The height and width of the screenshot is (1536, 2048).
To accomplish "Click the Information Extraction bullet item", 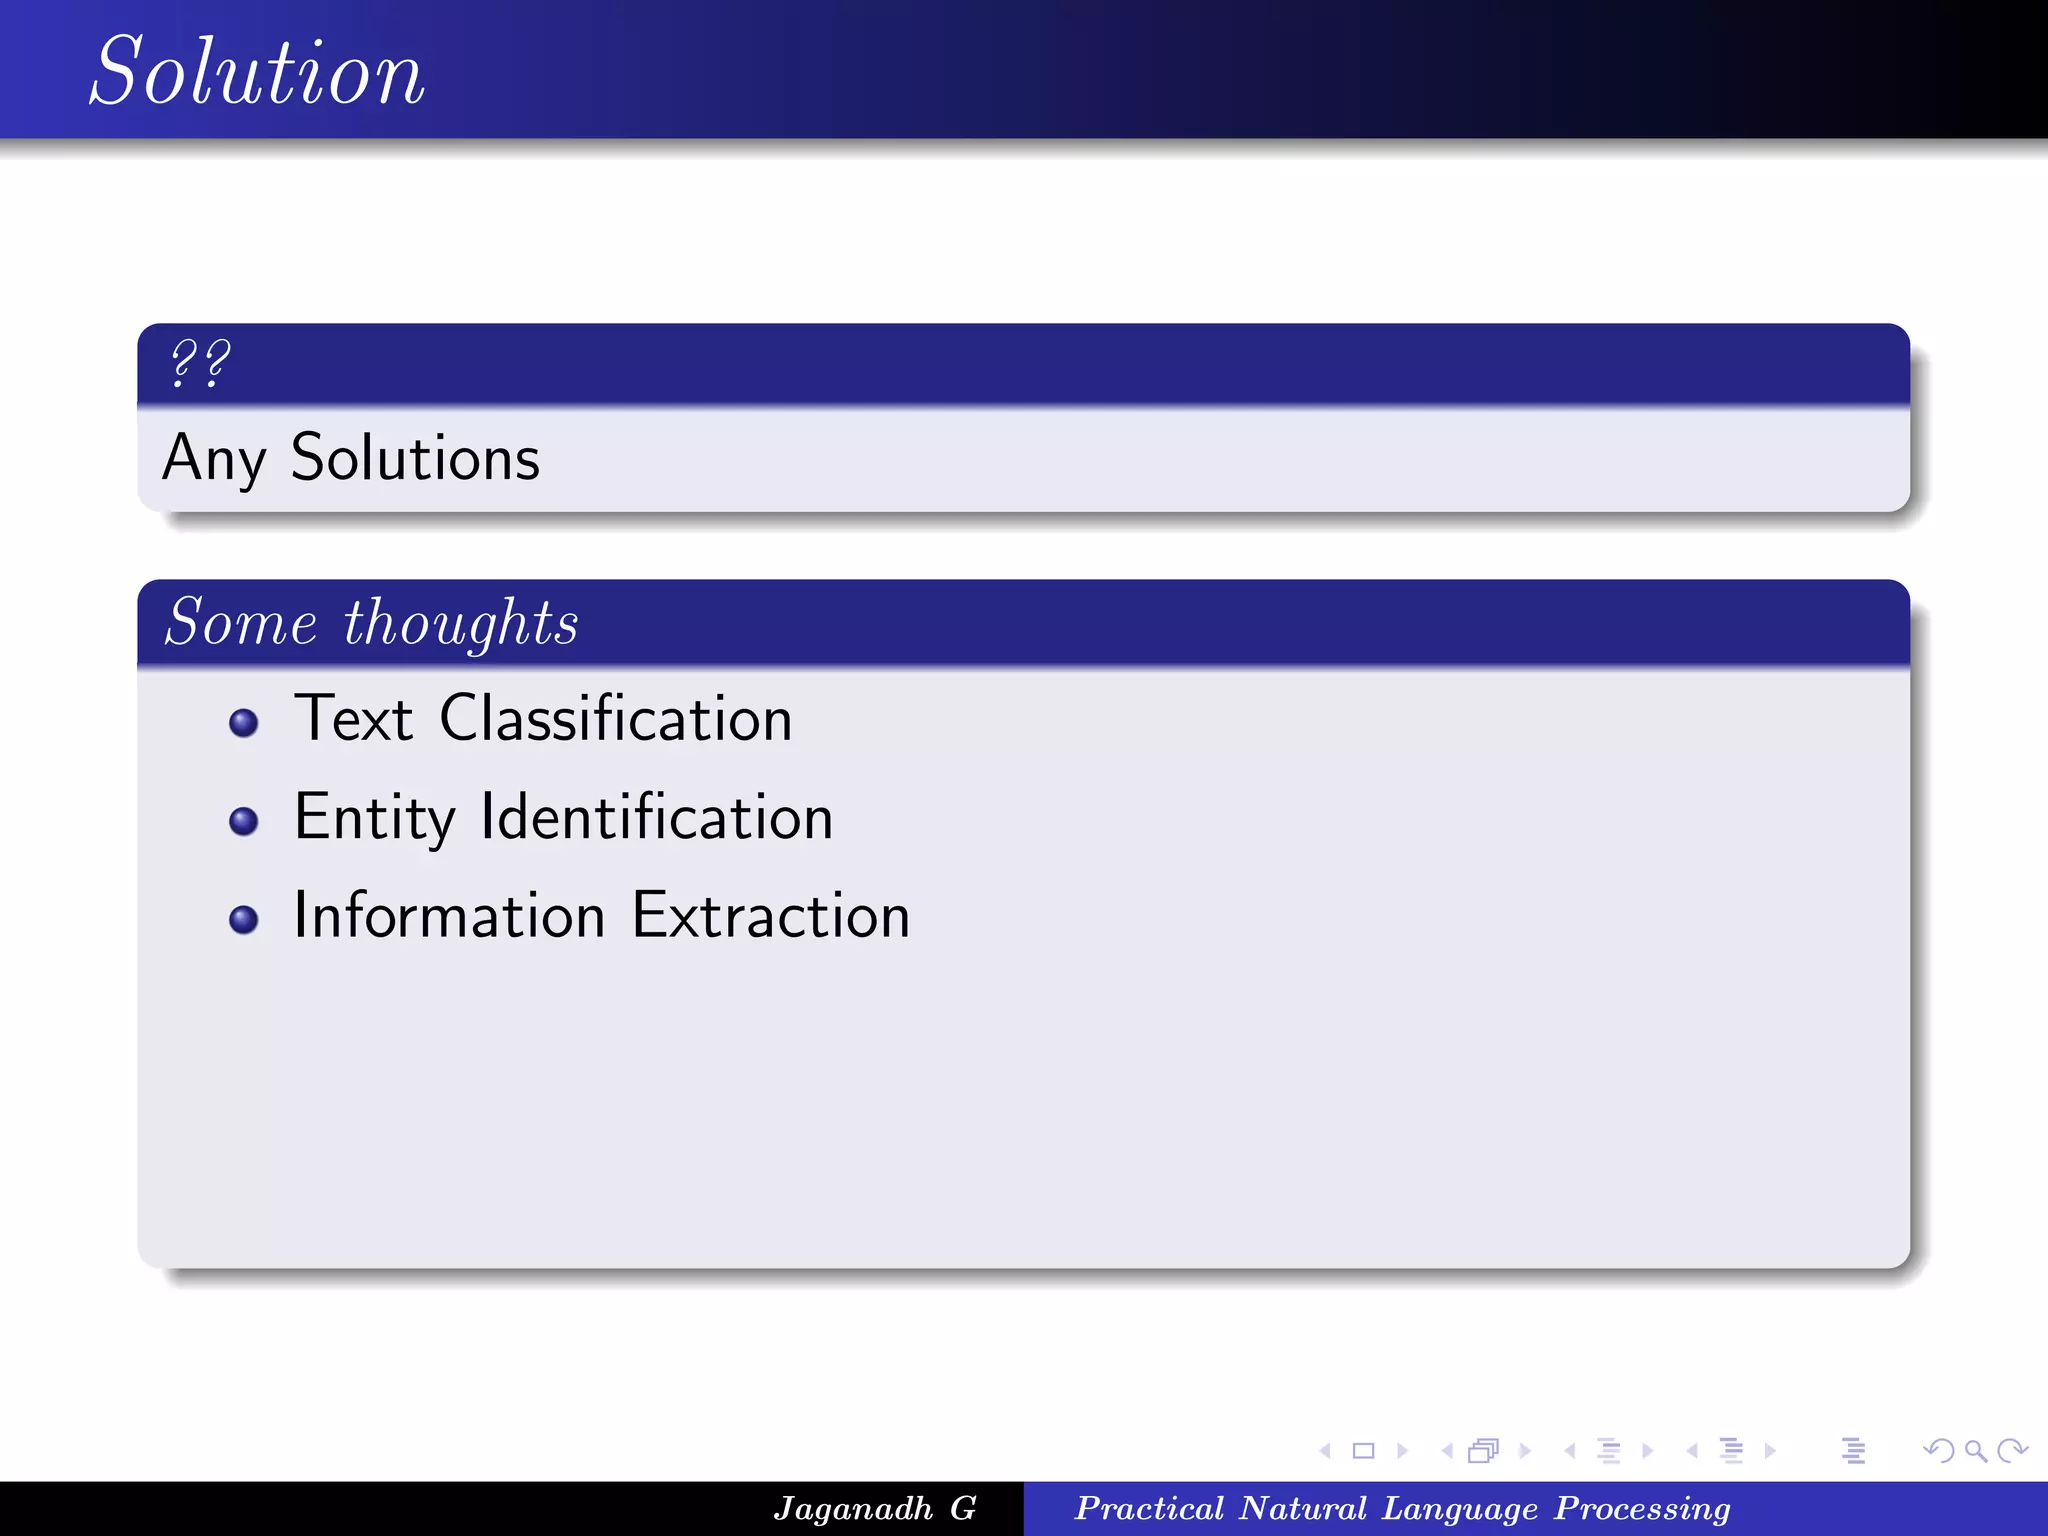I will coord(602,915).
